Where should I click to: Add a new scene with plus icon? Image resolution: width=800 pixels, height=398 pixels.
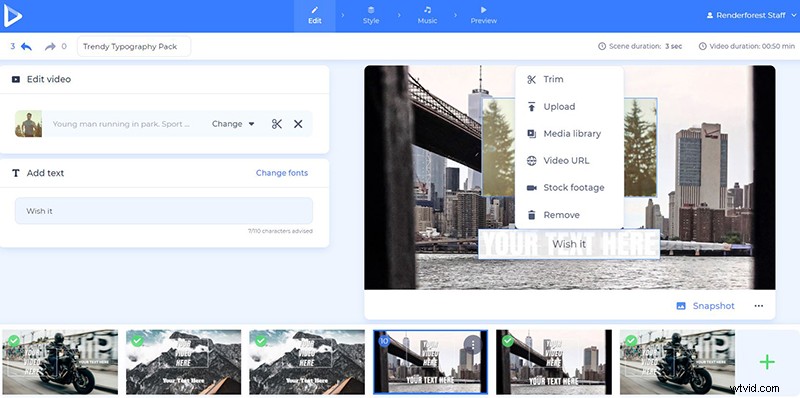[x=767, y=362]
